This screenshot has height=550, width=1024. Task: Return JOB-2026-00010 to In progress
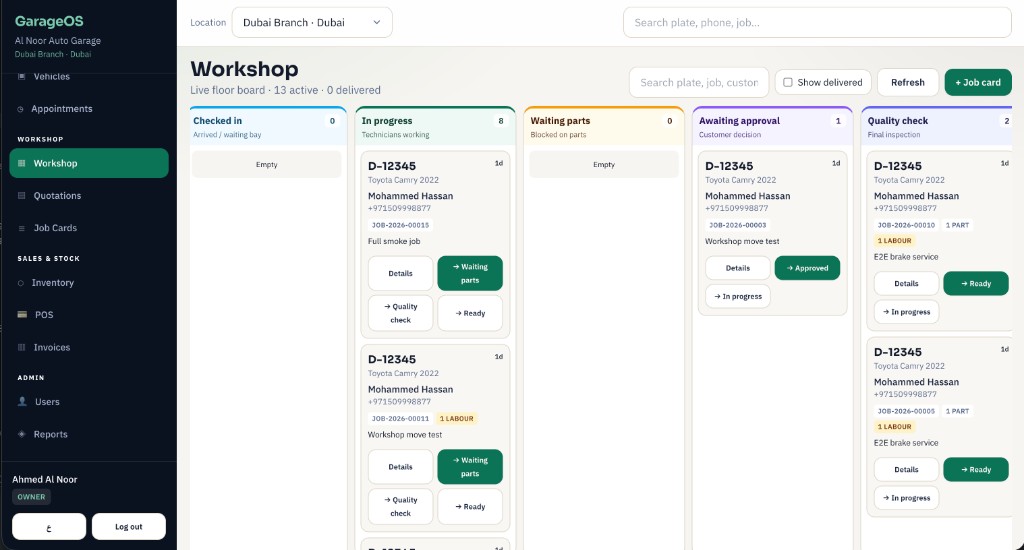coord(906,312)
